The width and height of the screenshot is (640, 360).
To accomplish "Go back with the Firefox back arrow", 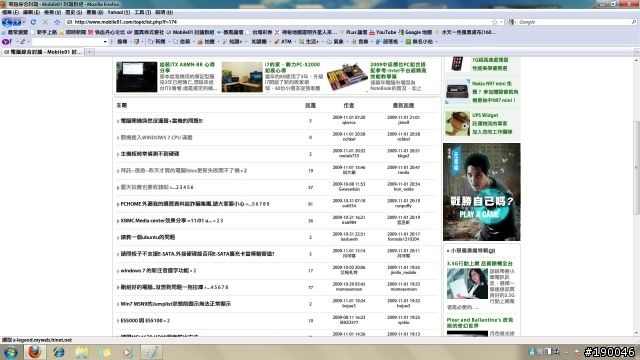I will [7, 22].
